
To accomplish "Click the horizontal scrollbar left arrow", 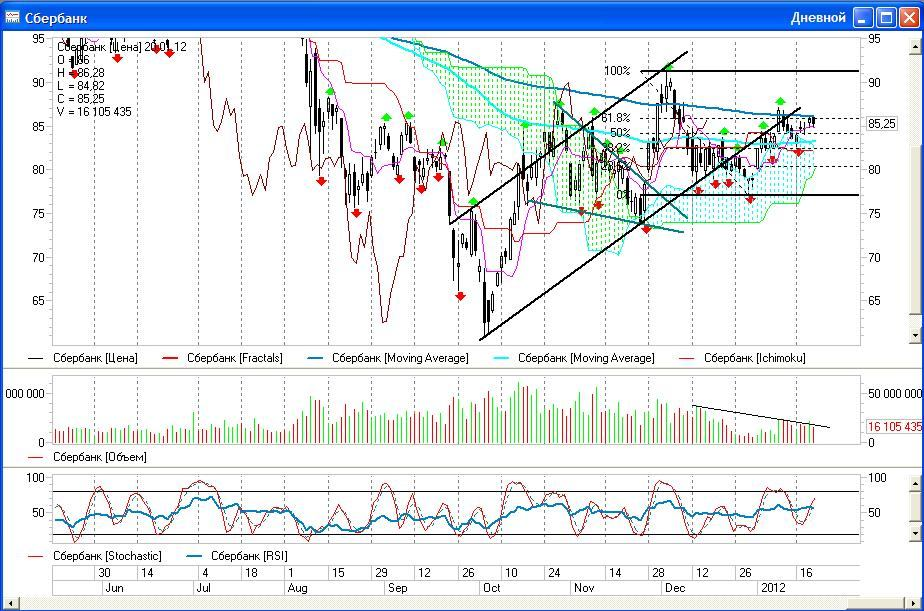I will click(x=11, y=603).
